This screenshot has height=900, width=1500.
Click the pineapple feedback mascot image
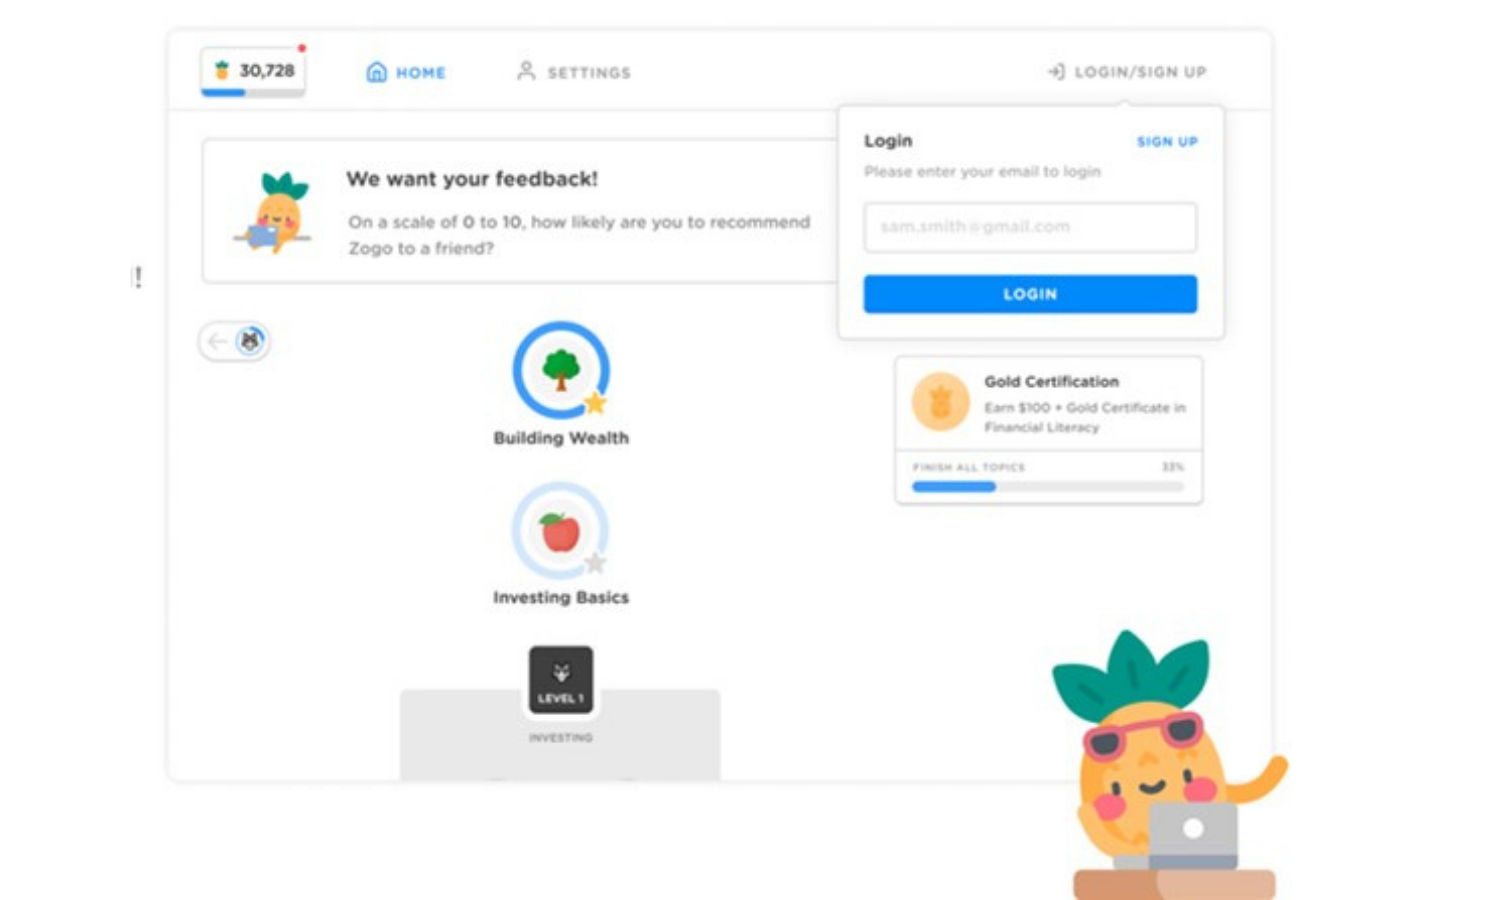(x=275, y=213)
